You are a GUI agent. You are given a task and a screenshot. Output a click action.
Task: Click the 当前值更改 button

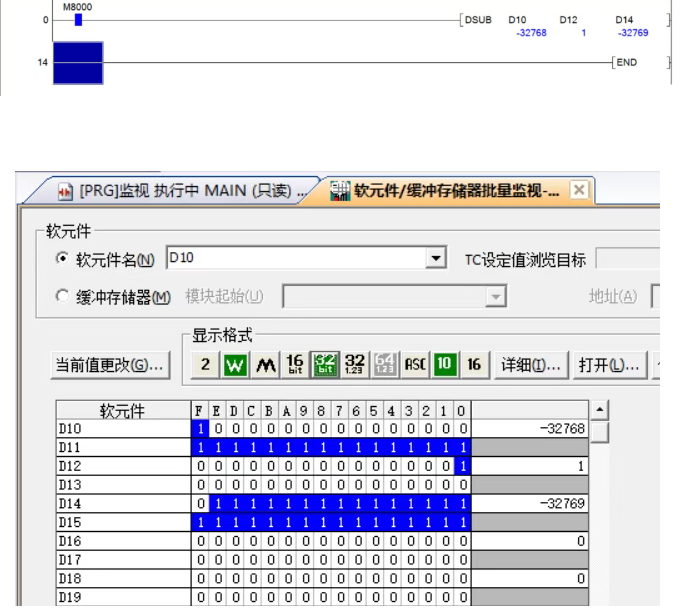tap(110, 365)
